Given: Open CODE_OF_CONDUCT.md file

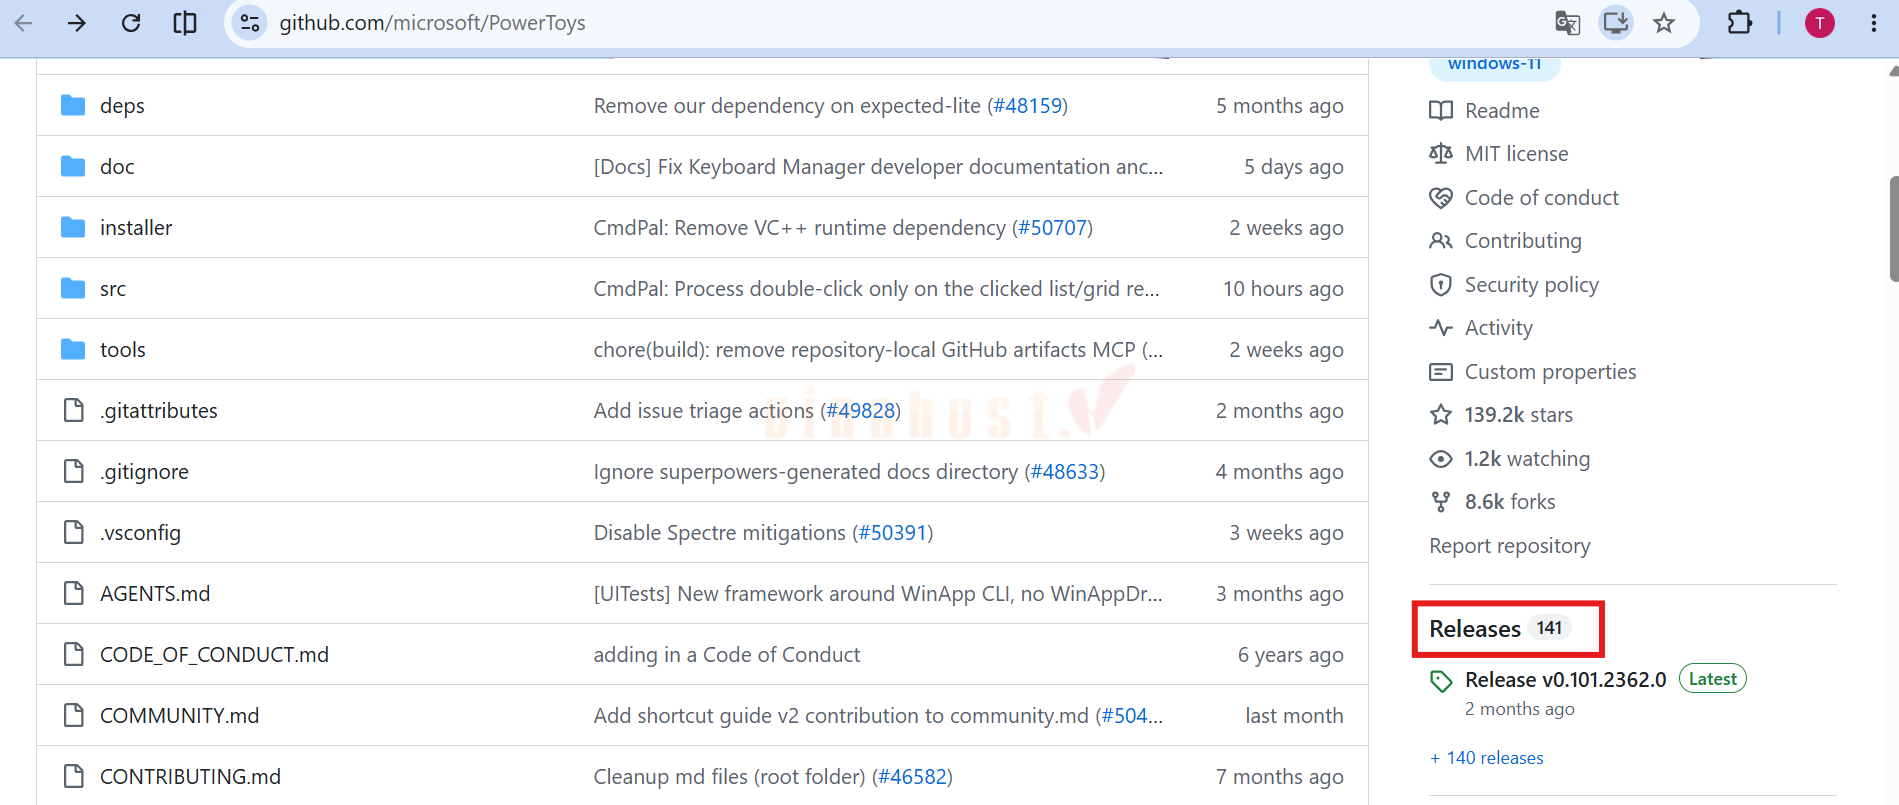Looking at the screenshot, I should pyautogui.click(x=214, y=655).
